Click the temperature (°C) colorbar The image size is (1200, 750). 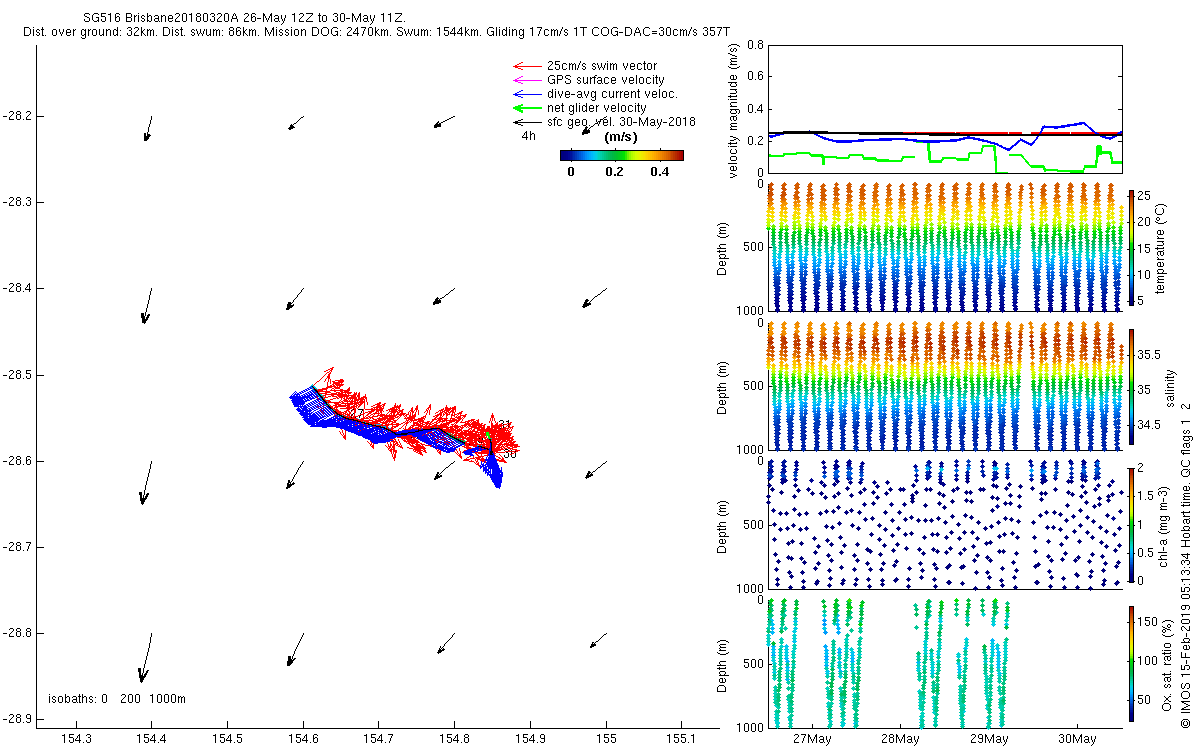(x=1131, y=250)
